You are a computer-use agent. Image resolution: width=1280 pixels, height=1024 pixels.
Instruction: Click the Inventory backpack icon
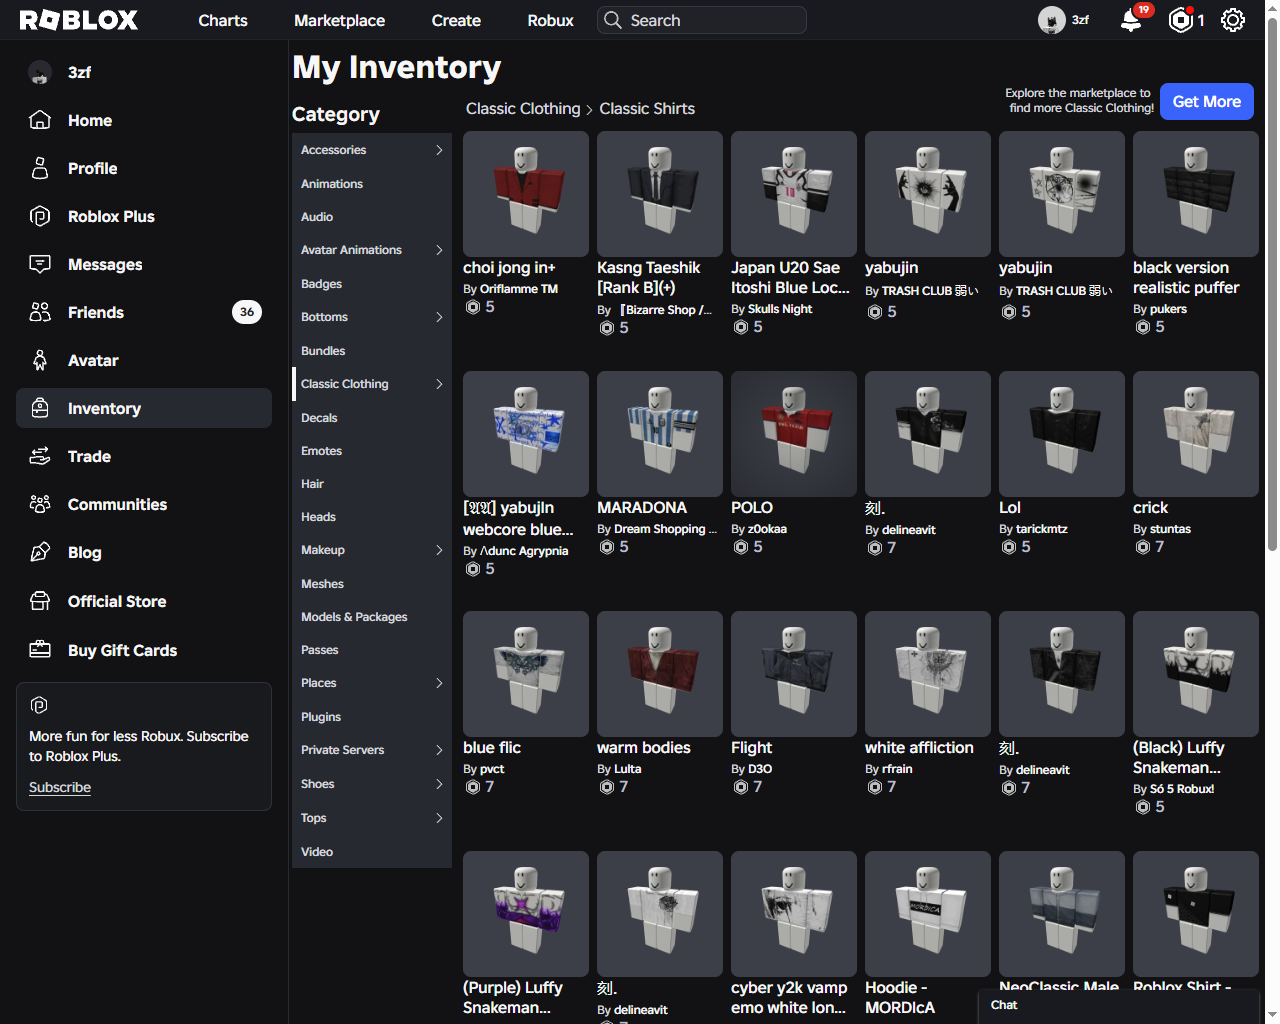[40, 408]
